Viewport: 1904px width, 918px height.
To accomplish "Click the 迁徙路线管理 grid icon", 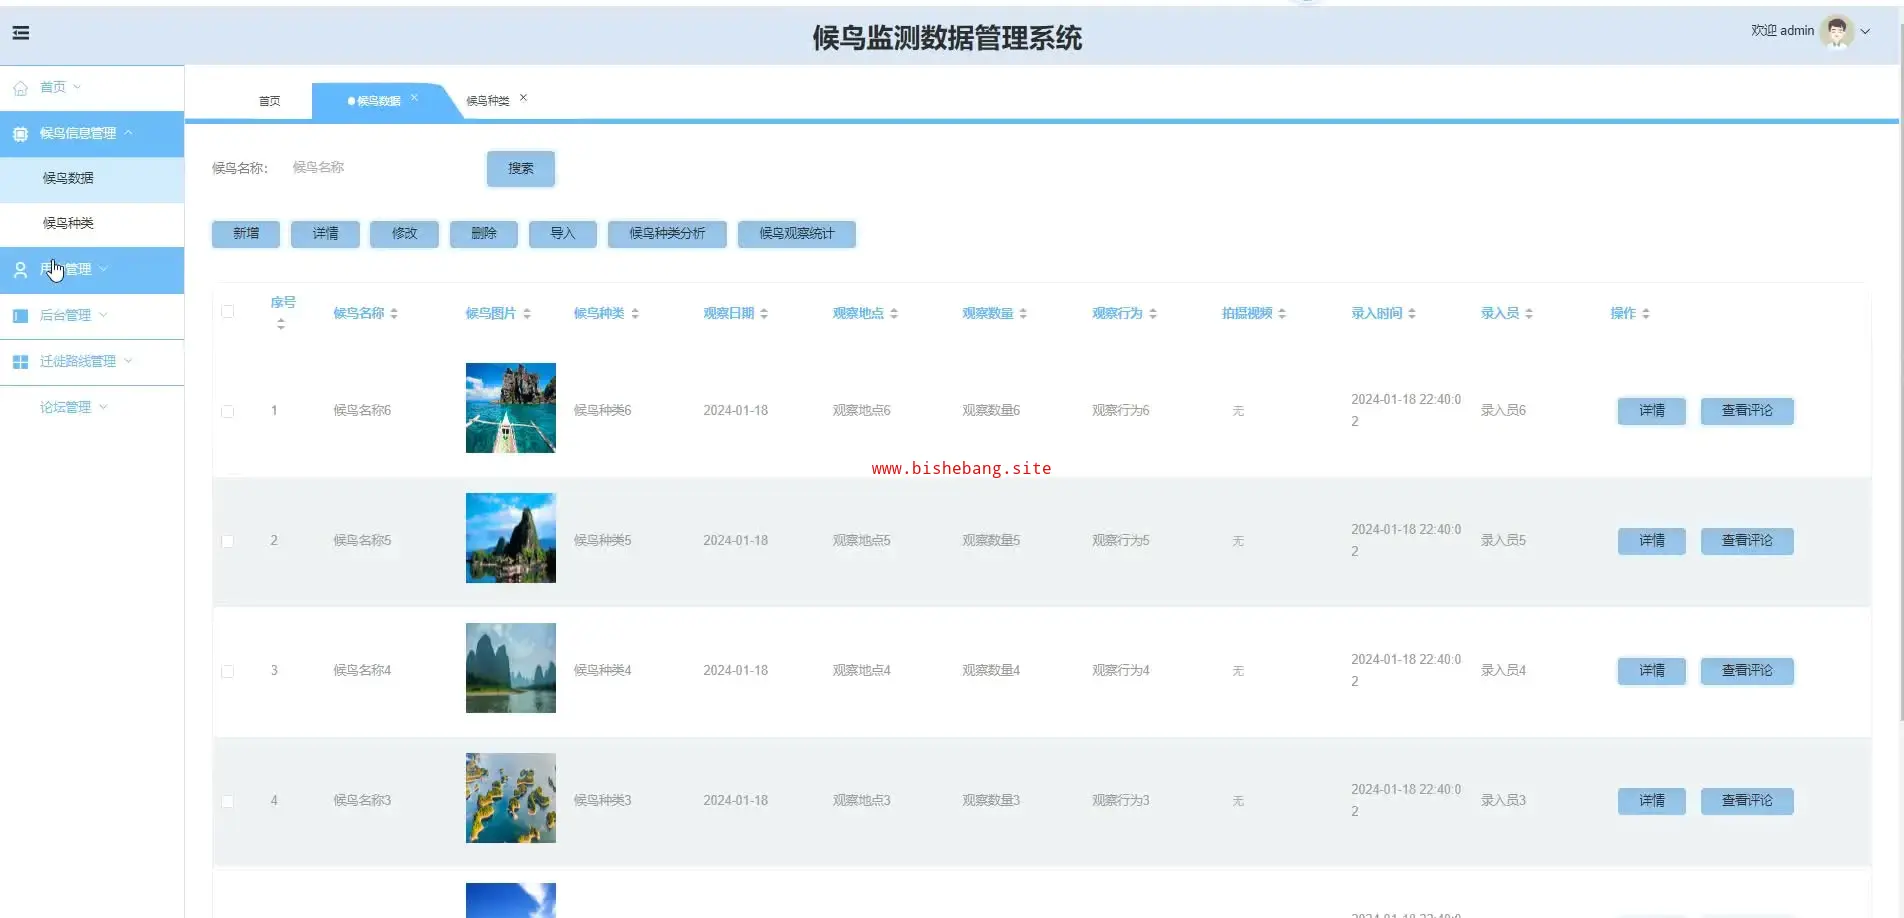I will tap(20, 362).
